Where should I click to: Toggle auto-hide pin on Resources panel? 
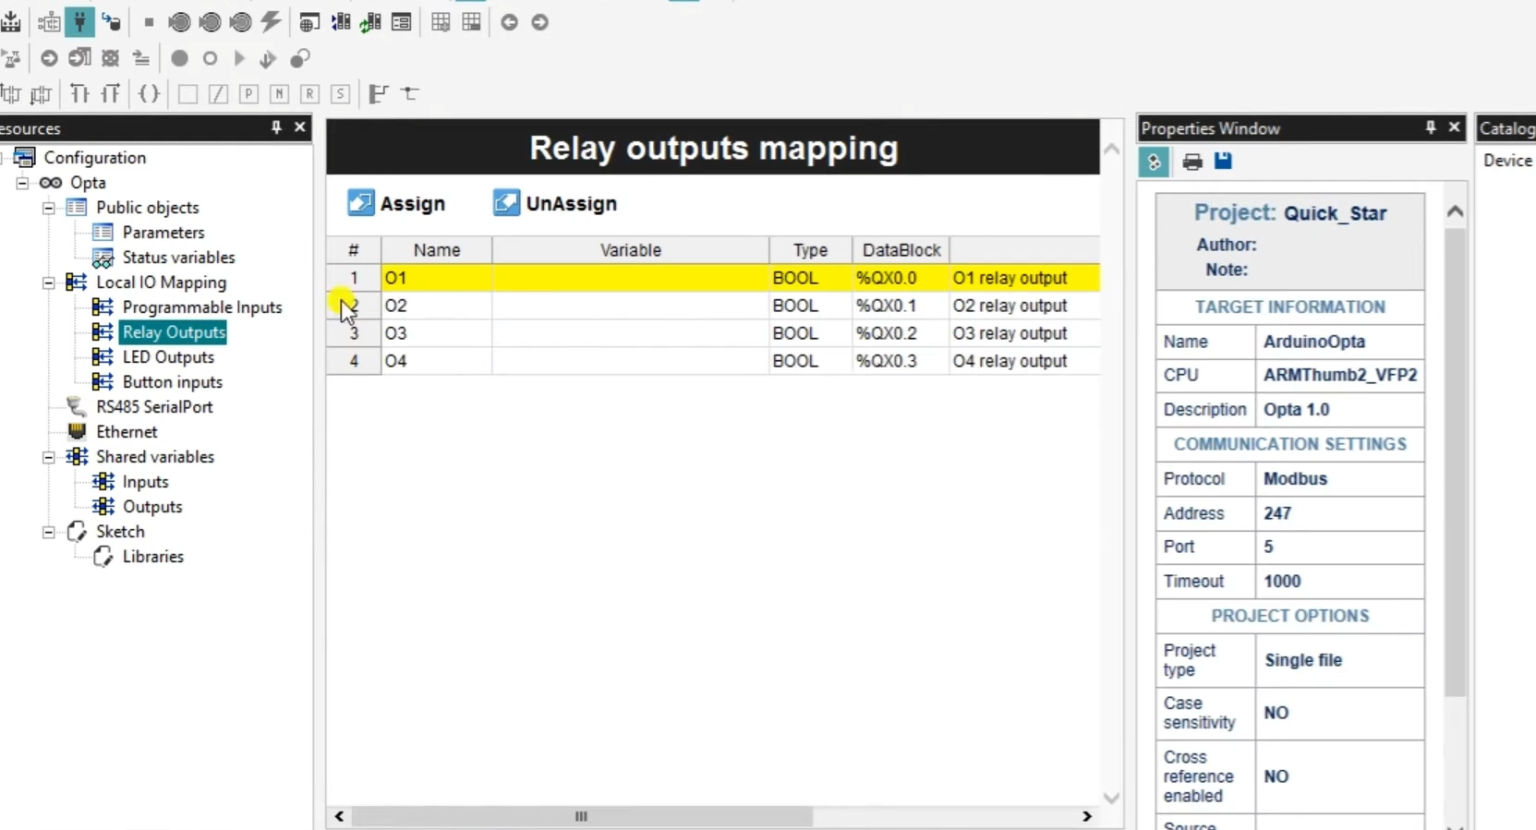[275, 128]
